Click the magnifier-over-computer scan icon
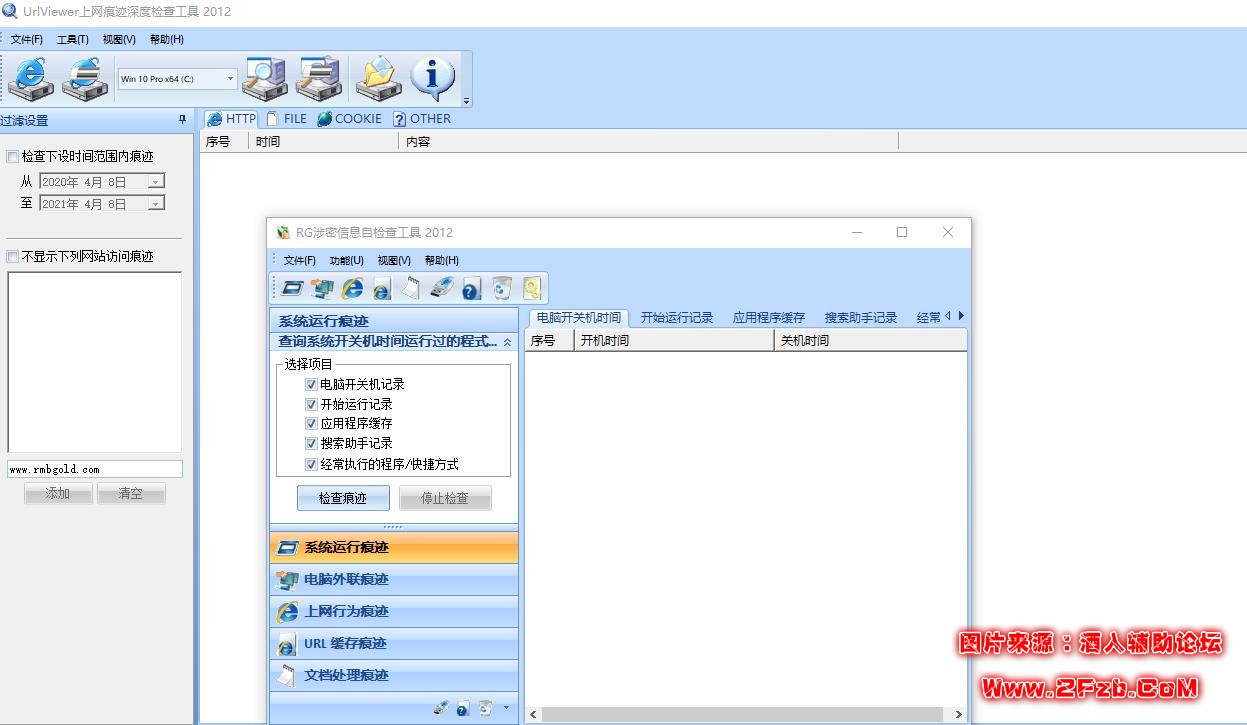1247x725 pixels. coord(265,77)
